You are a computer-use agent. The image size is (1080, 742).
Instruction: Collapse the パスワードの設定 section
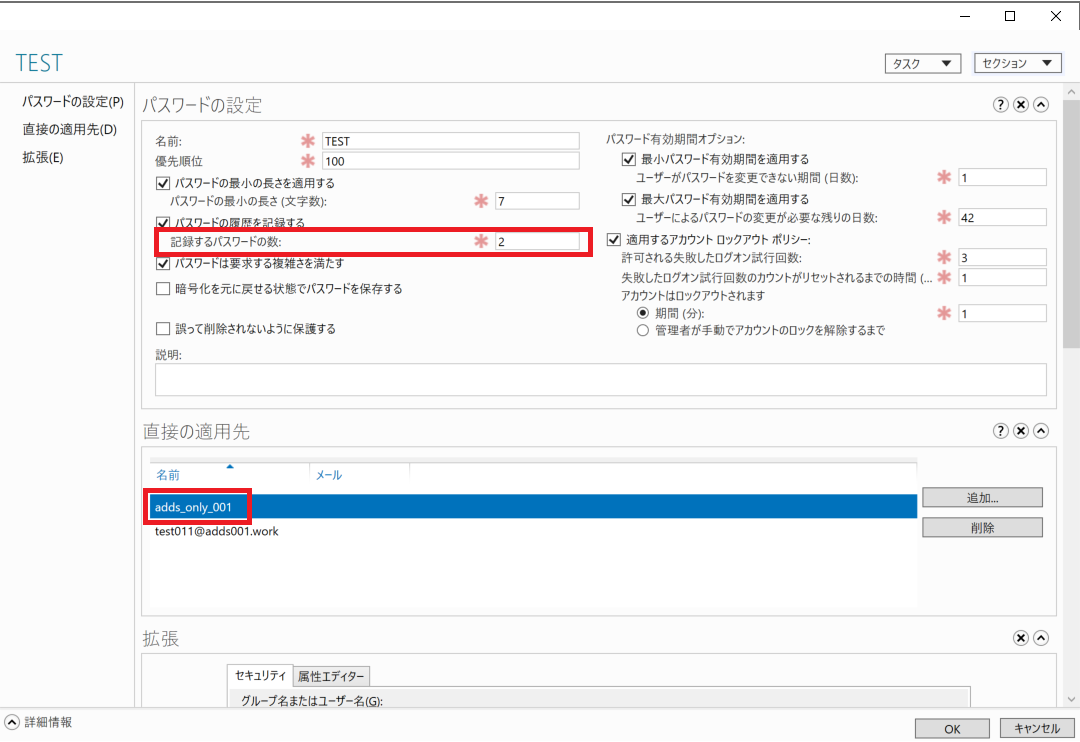coord(1041,105)
